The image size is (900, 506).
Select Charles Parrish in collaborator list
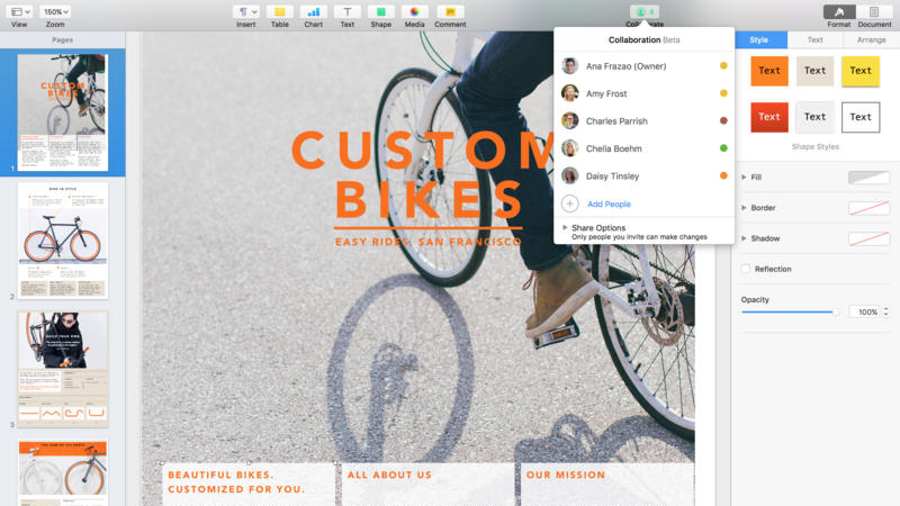tap(644, 121)
